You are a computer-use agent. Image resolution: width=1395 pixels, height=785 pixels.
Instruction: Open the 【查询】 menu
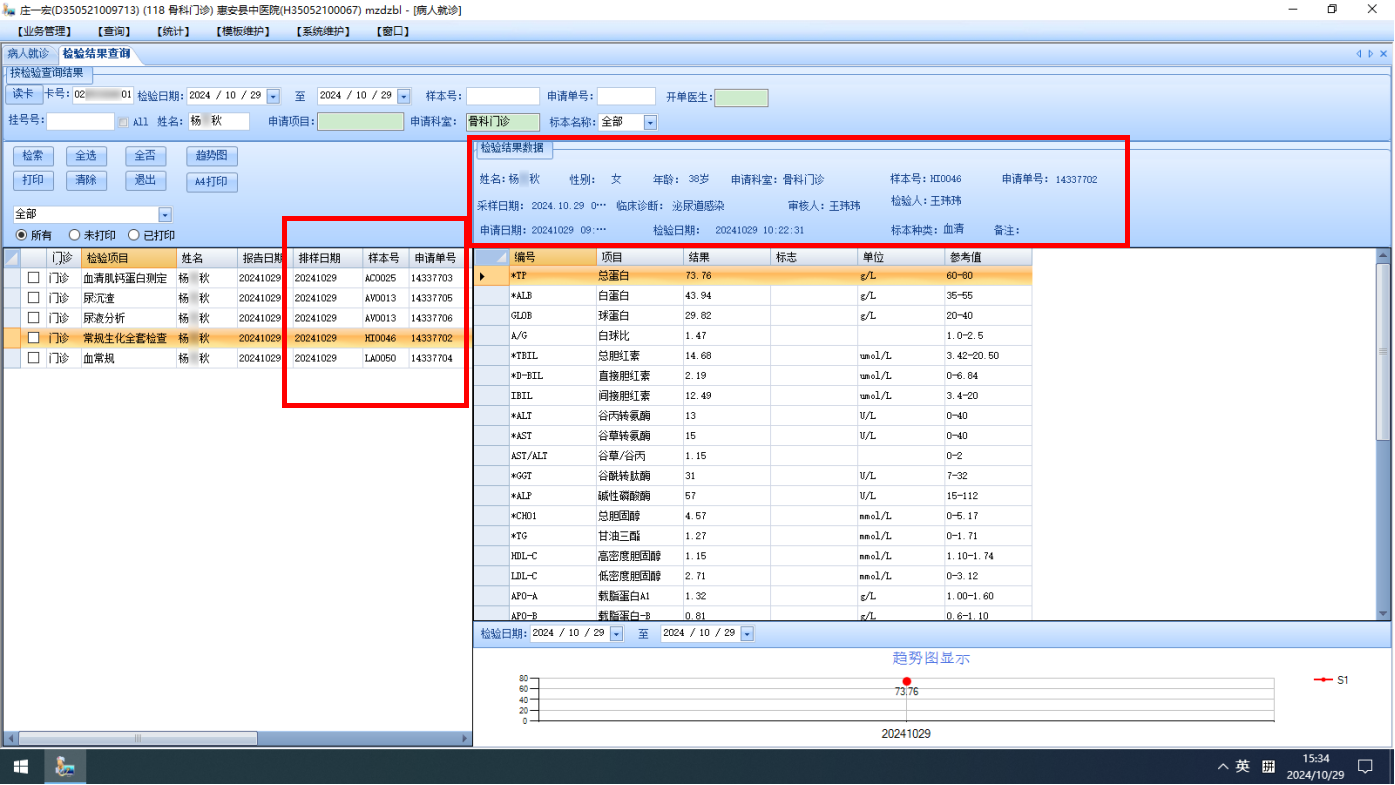tap(115, 31)
